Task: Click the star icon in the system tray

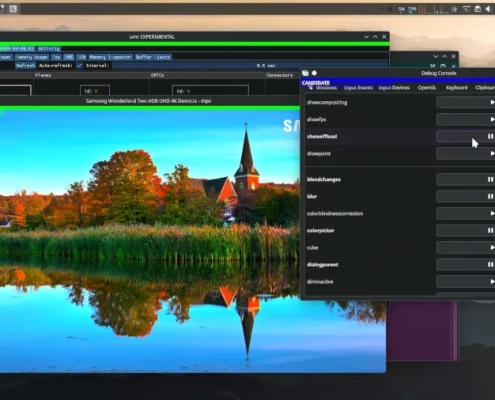Action: [x=454, y=9]
